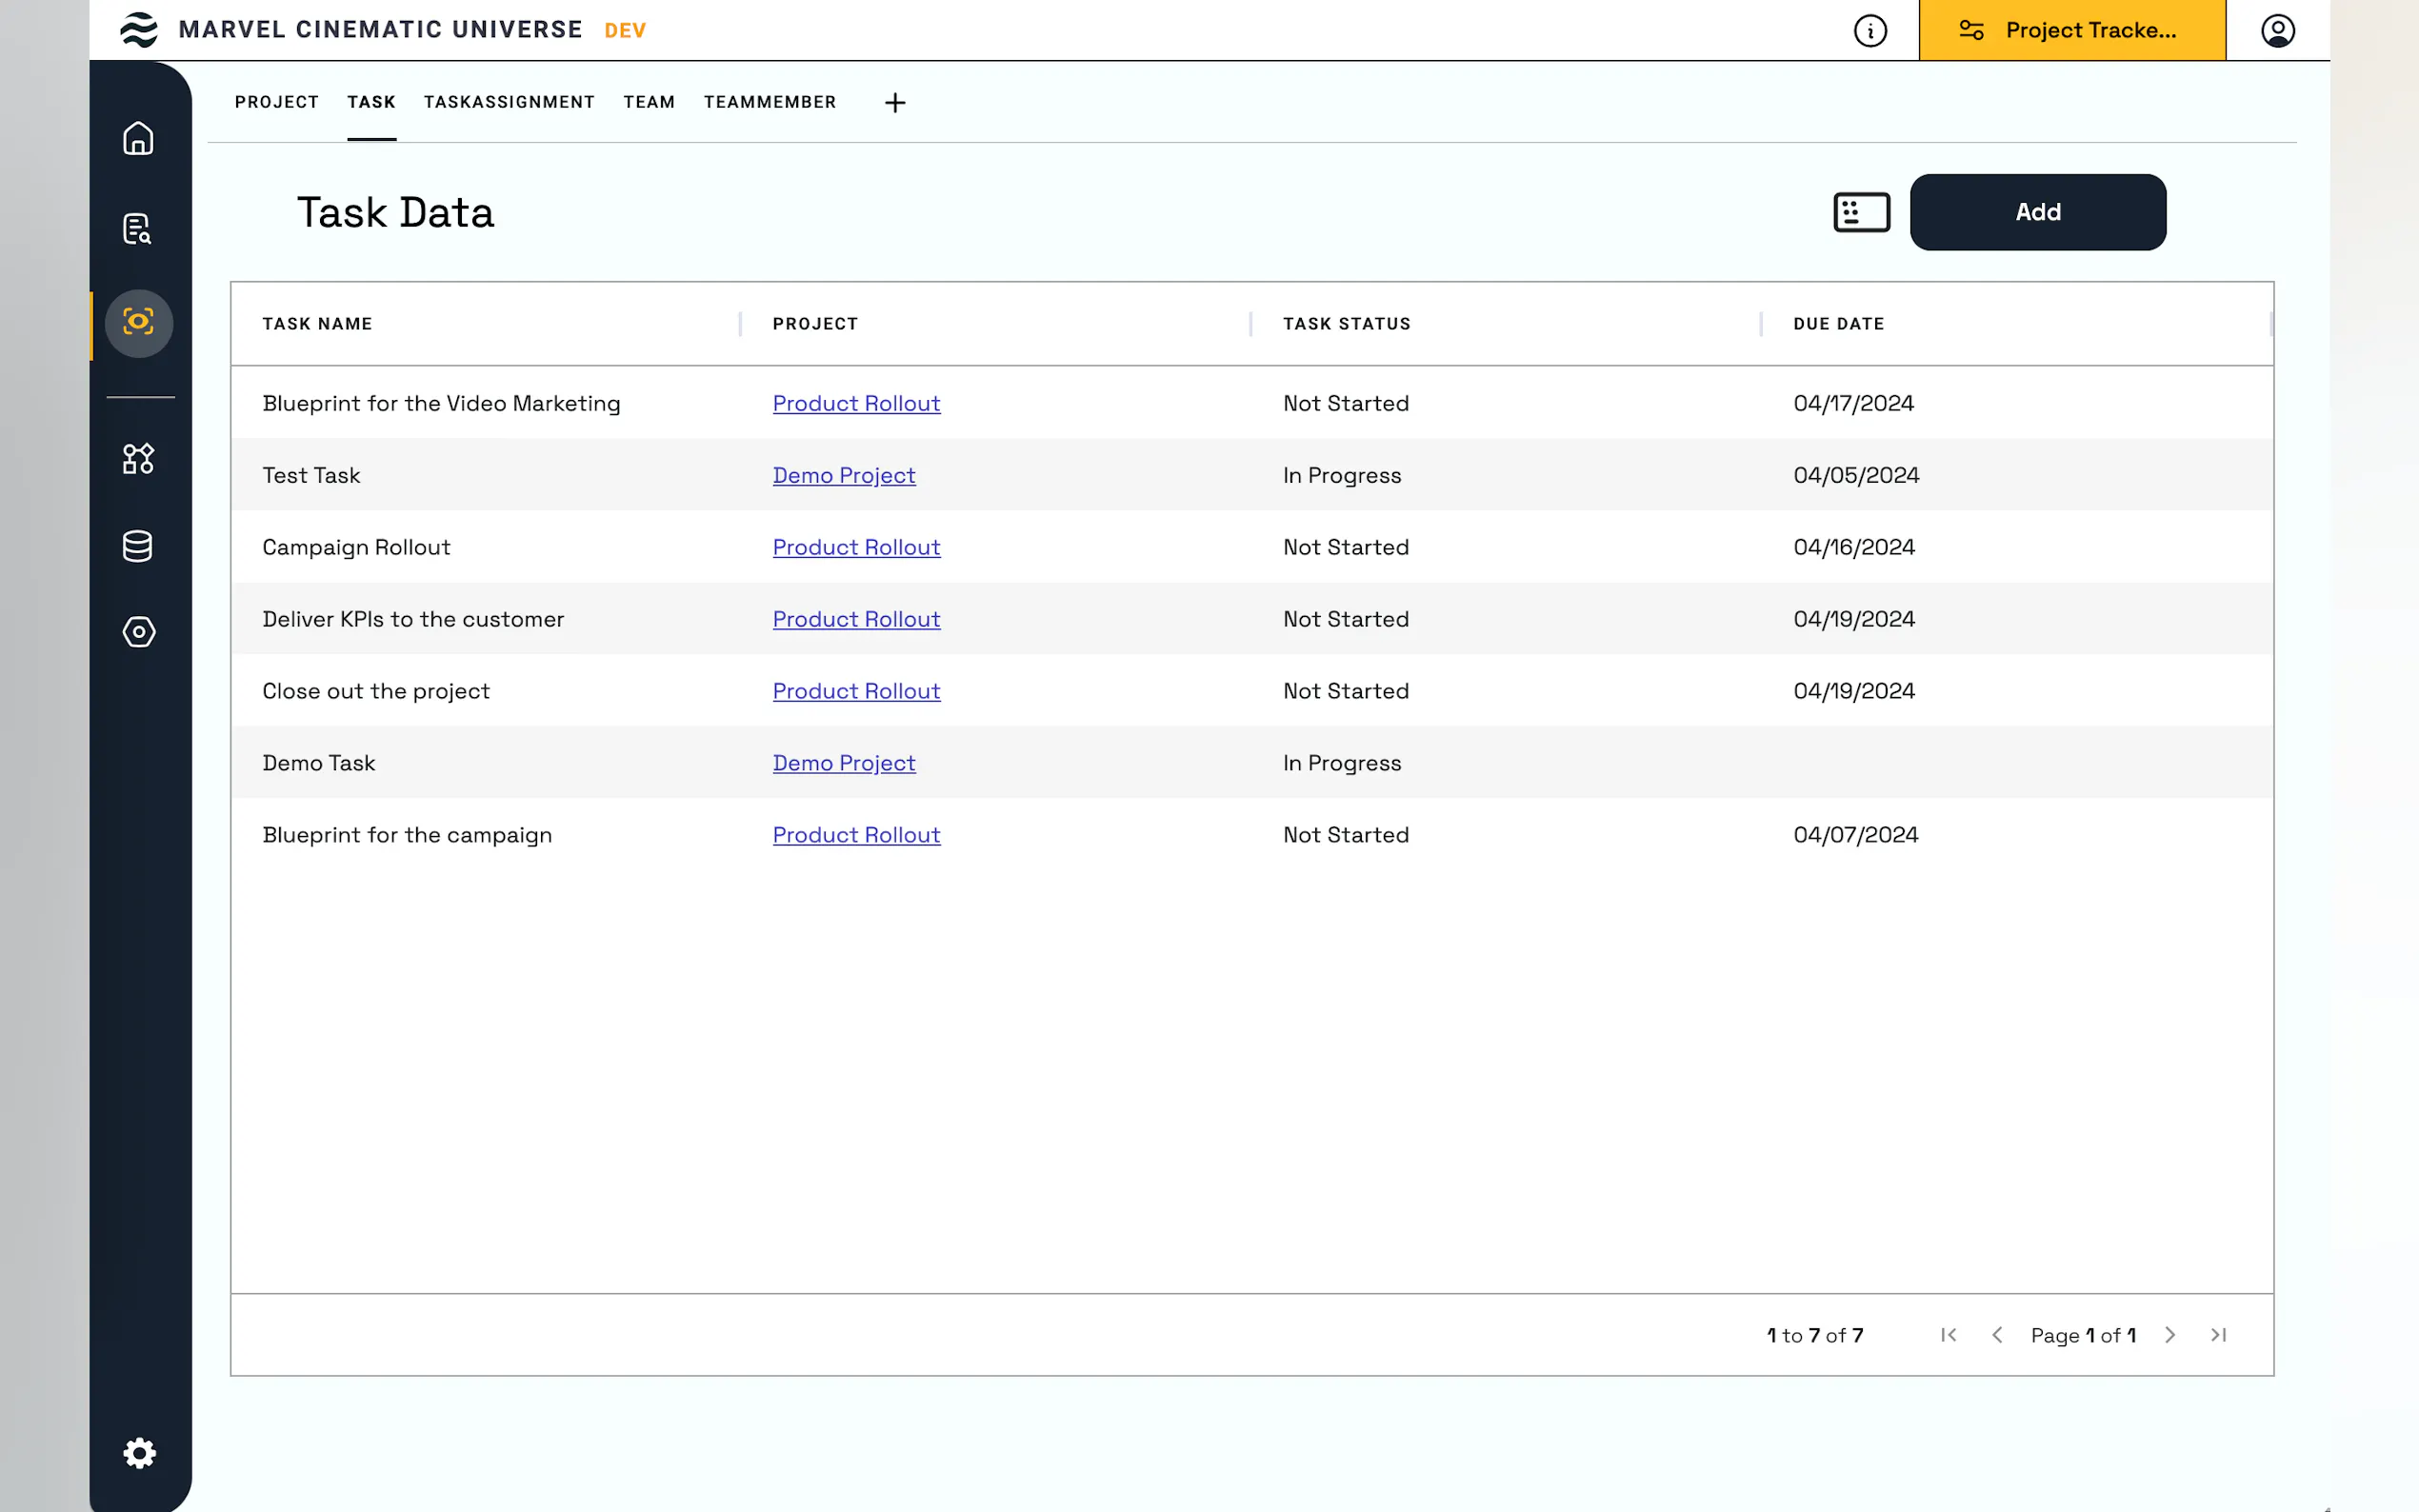
Task: Open the user profile icon
Action: (x=2277, y=31)
